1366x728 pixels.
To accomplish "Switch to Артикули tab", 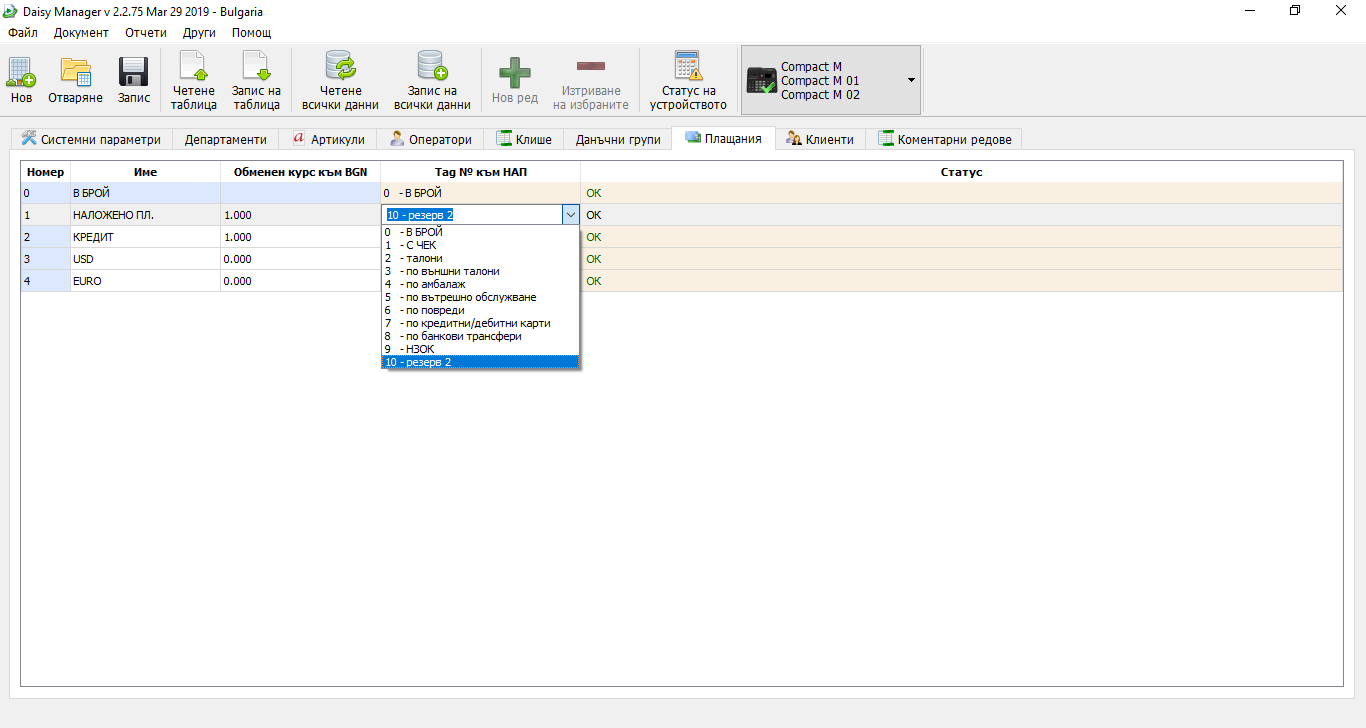I will (329, 139).
